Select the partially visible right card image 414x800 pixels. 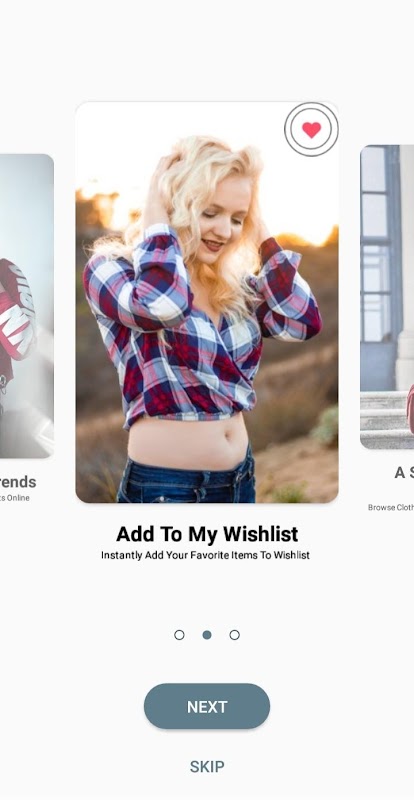387,297
